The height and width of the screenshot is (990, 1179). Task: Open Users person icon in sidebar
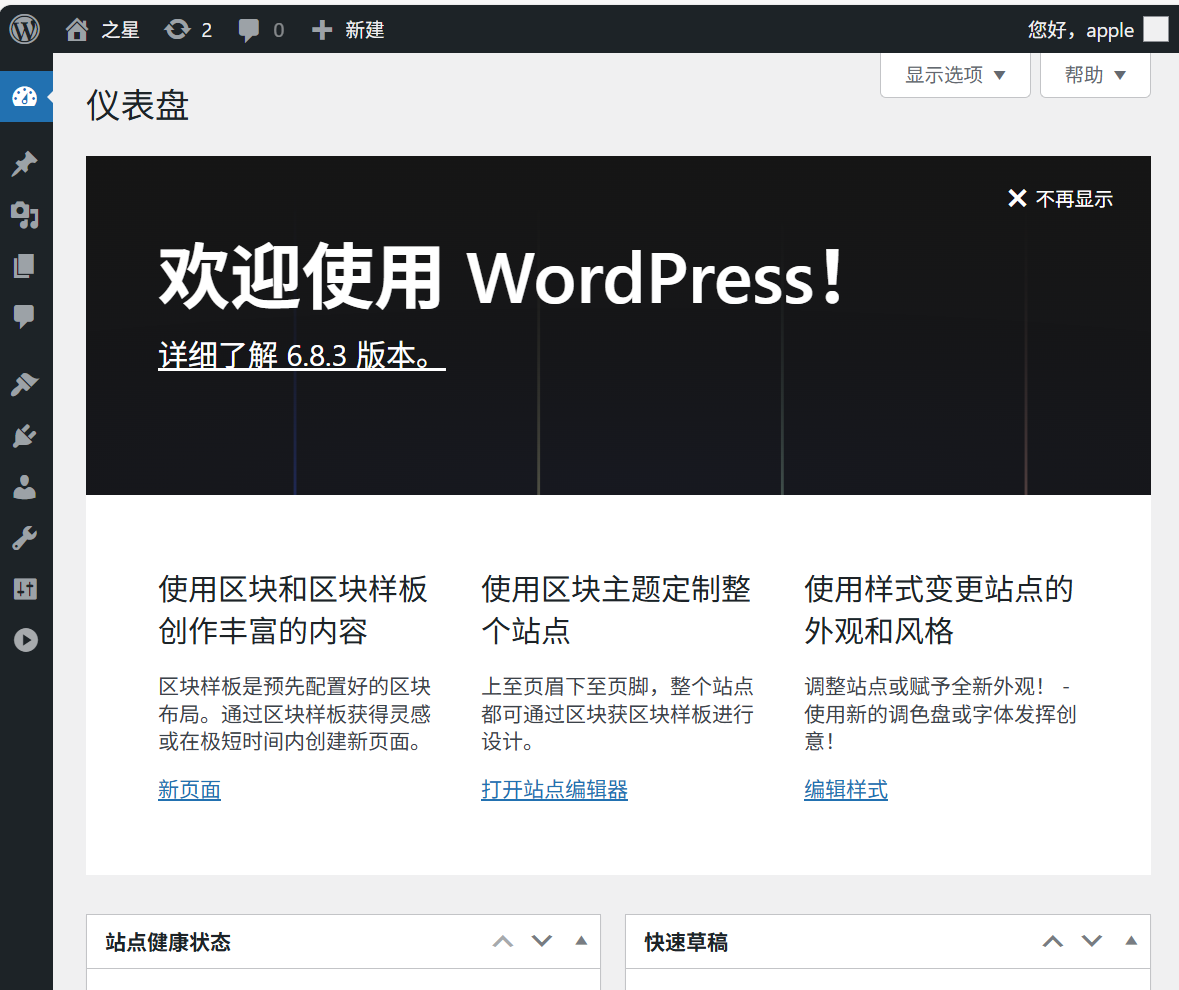coord(25,487)
